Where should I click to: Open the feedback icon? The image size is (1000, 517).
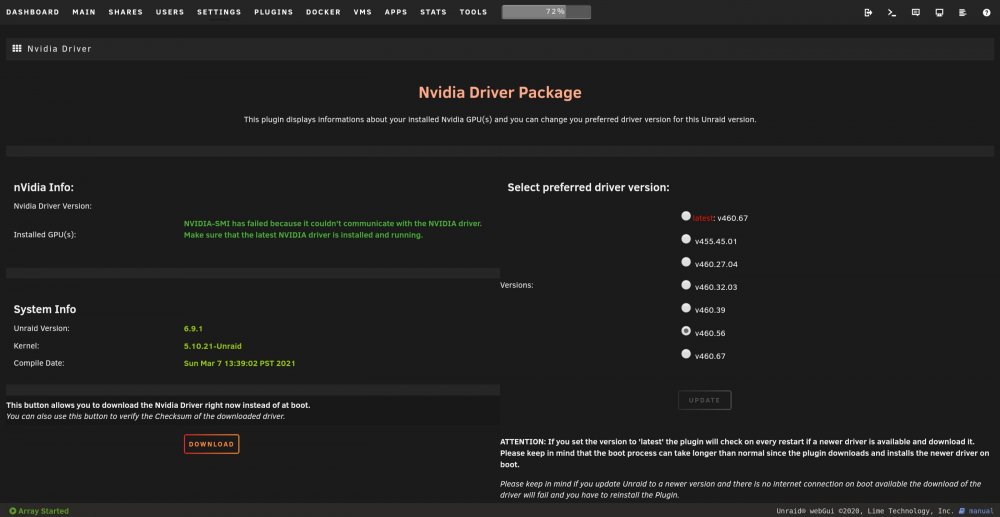pyautogui.click(x=916, y=12)
